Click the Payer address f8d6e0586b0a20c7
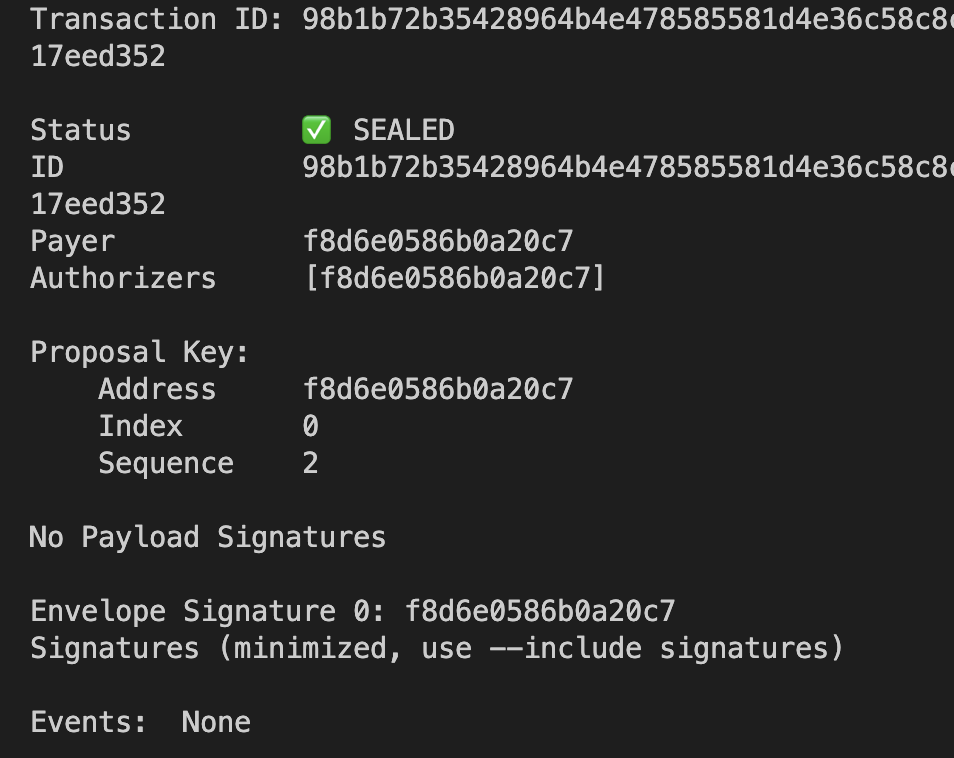 click(x=438, y=241)
